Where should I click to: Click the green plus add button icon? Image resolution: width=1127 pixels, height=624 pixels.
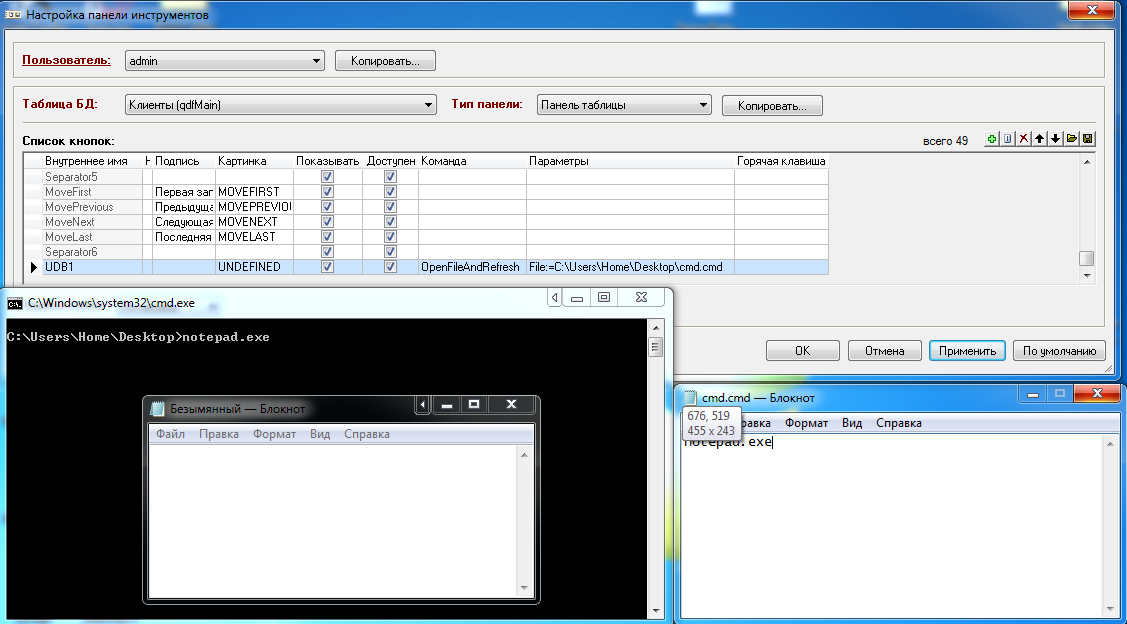click(x=991, y=139)
